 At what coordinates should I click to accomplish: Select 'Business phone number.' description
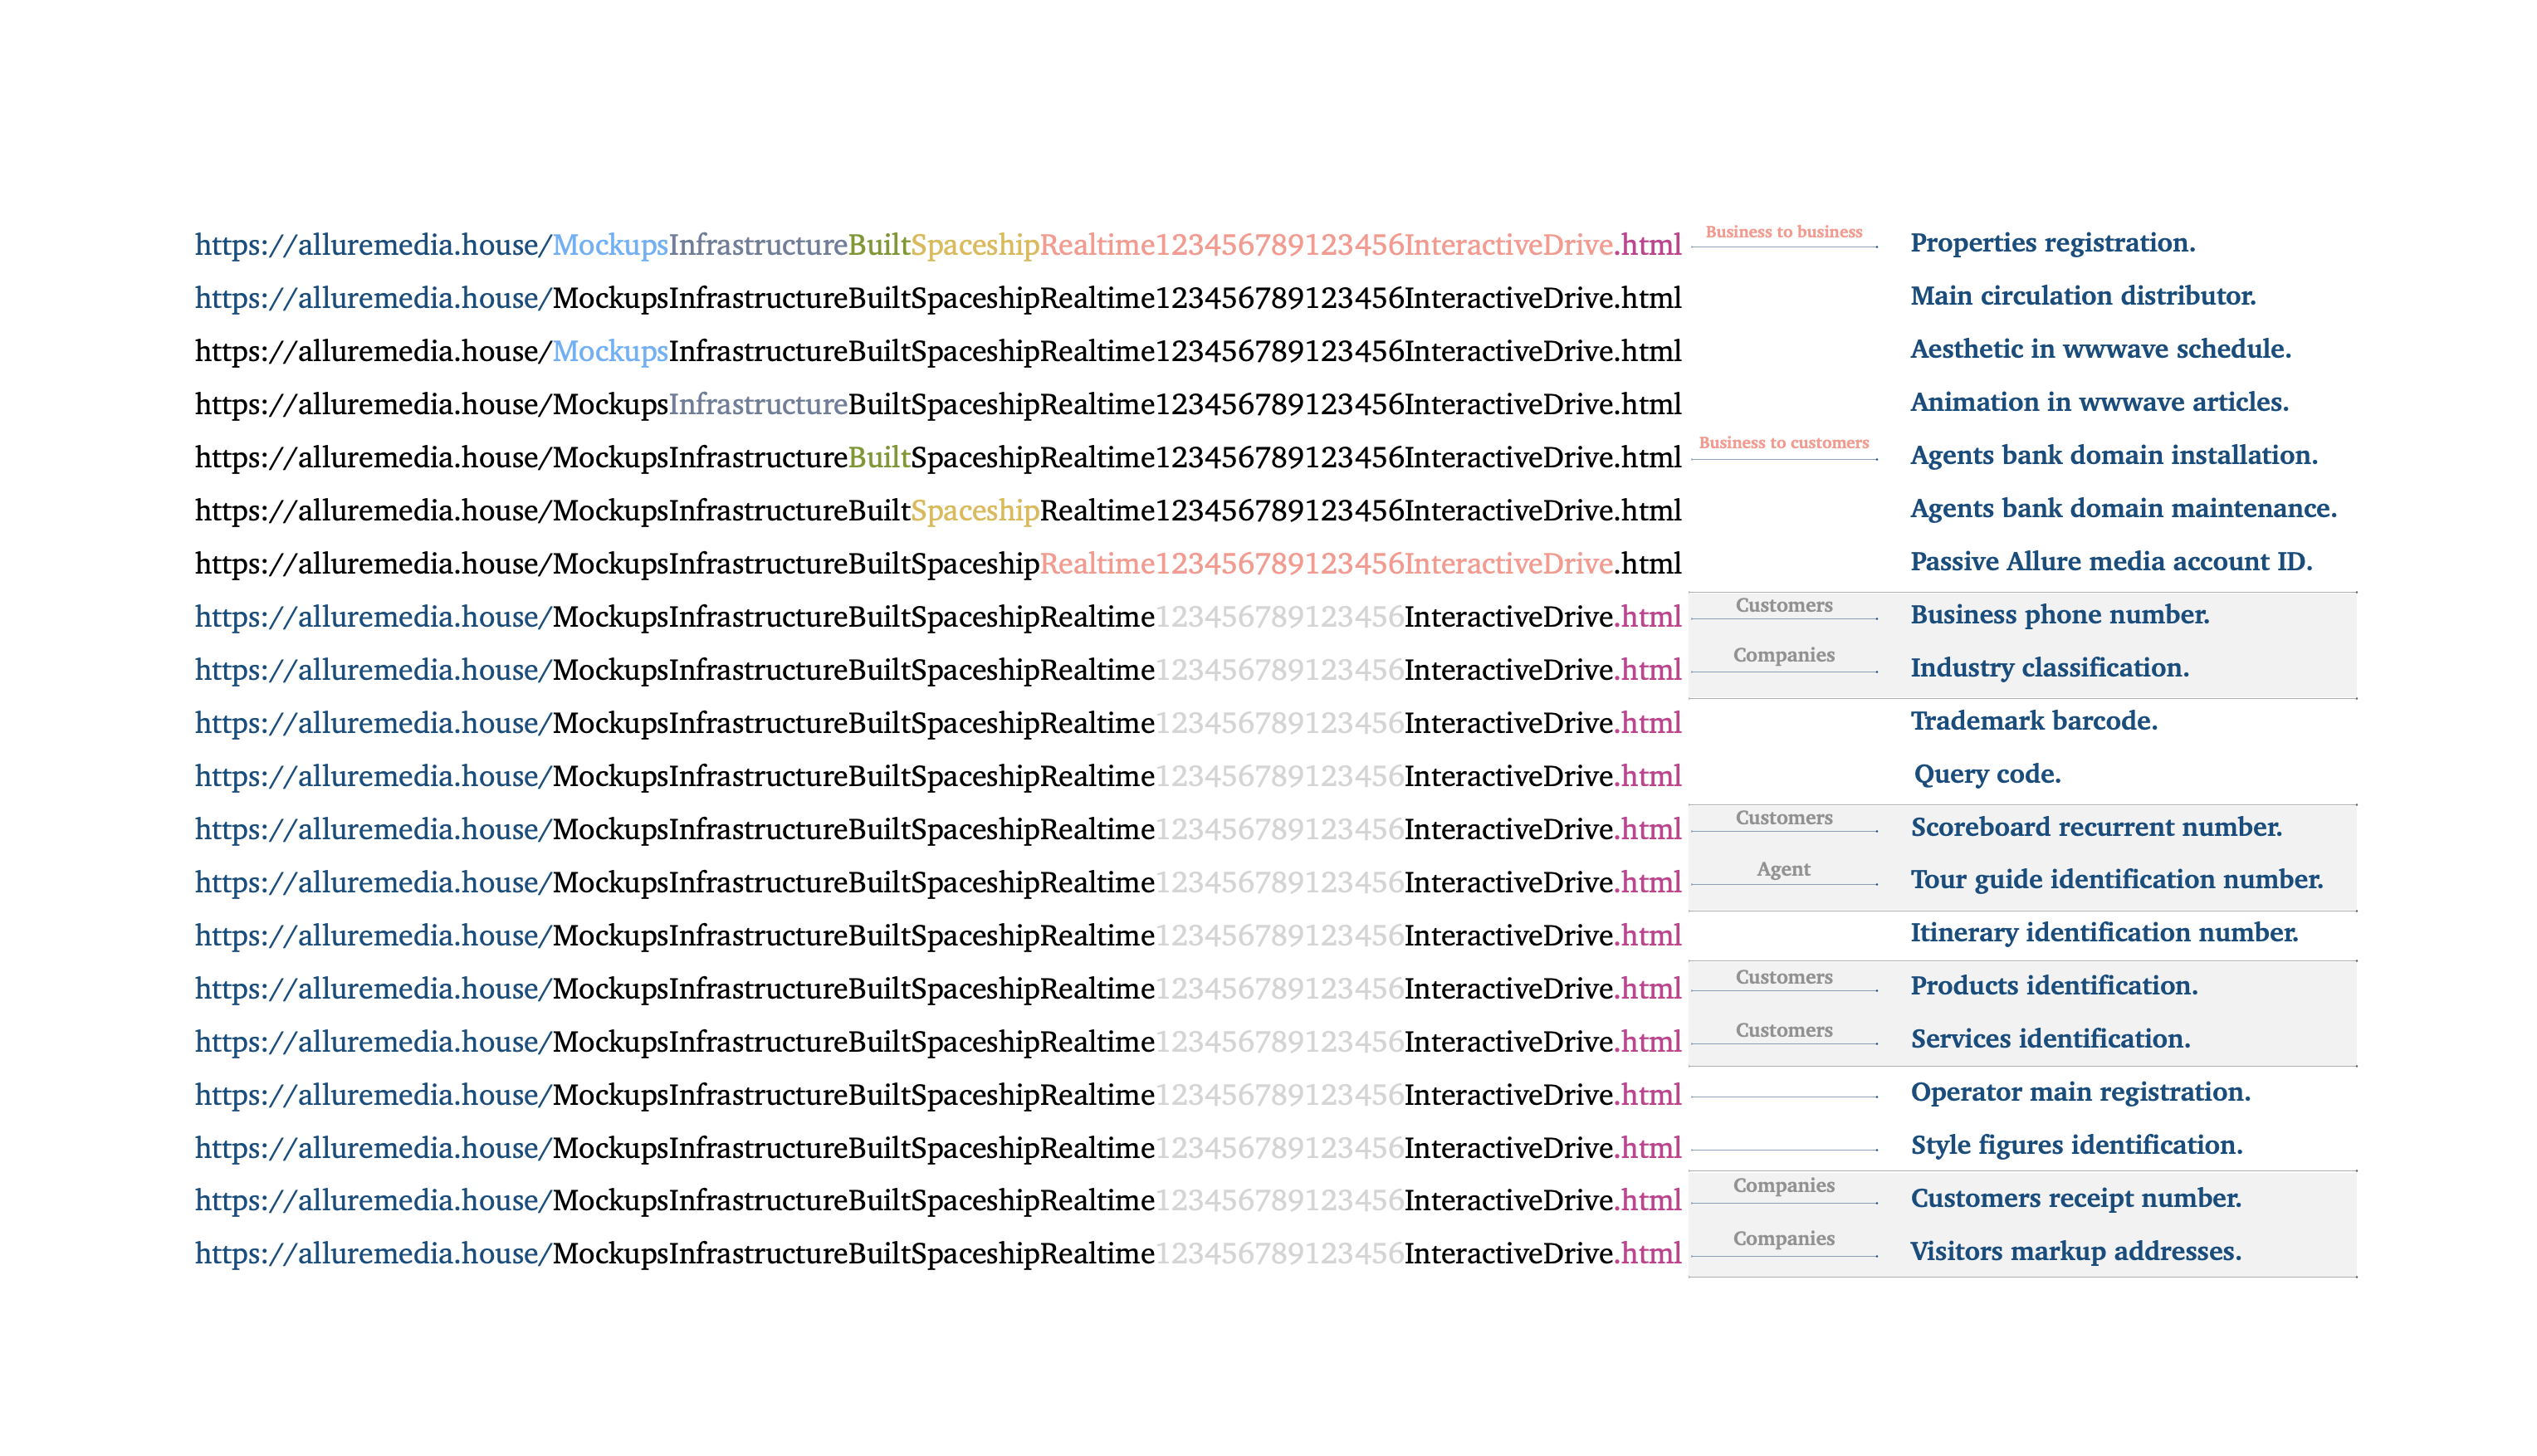click(x=2059, y=615)
